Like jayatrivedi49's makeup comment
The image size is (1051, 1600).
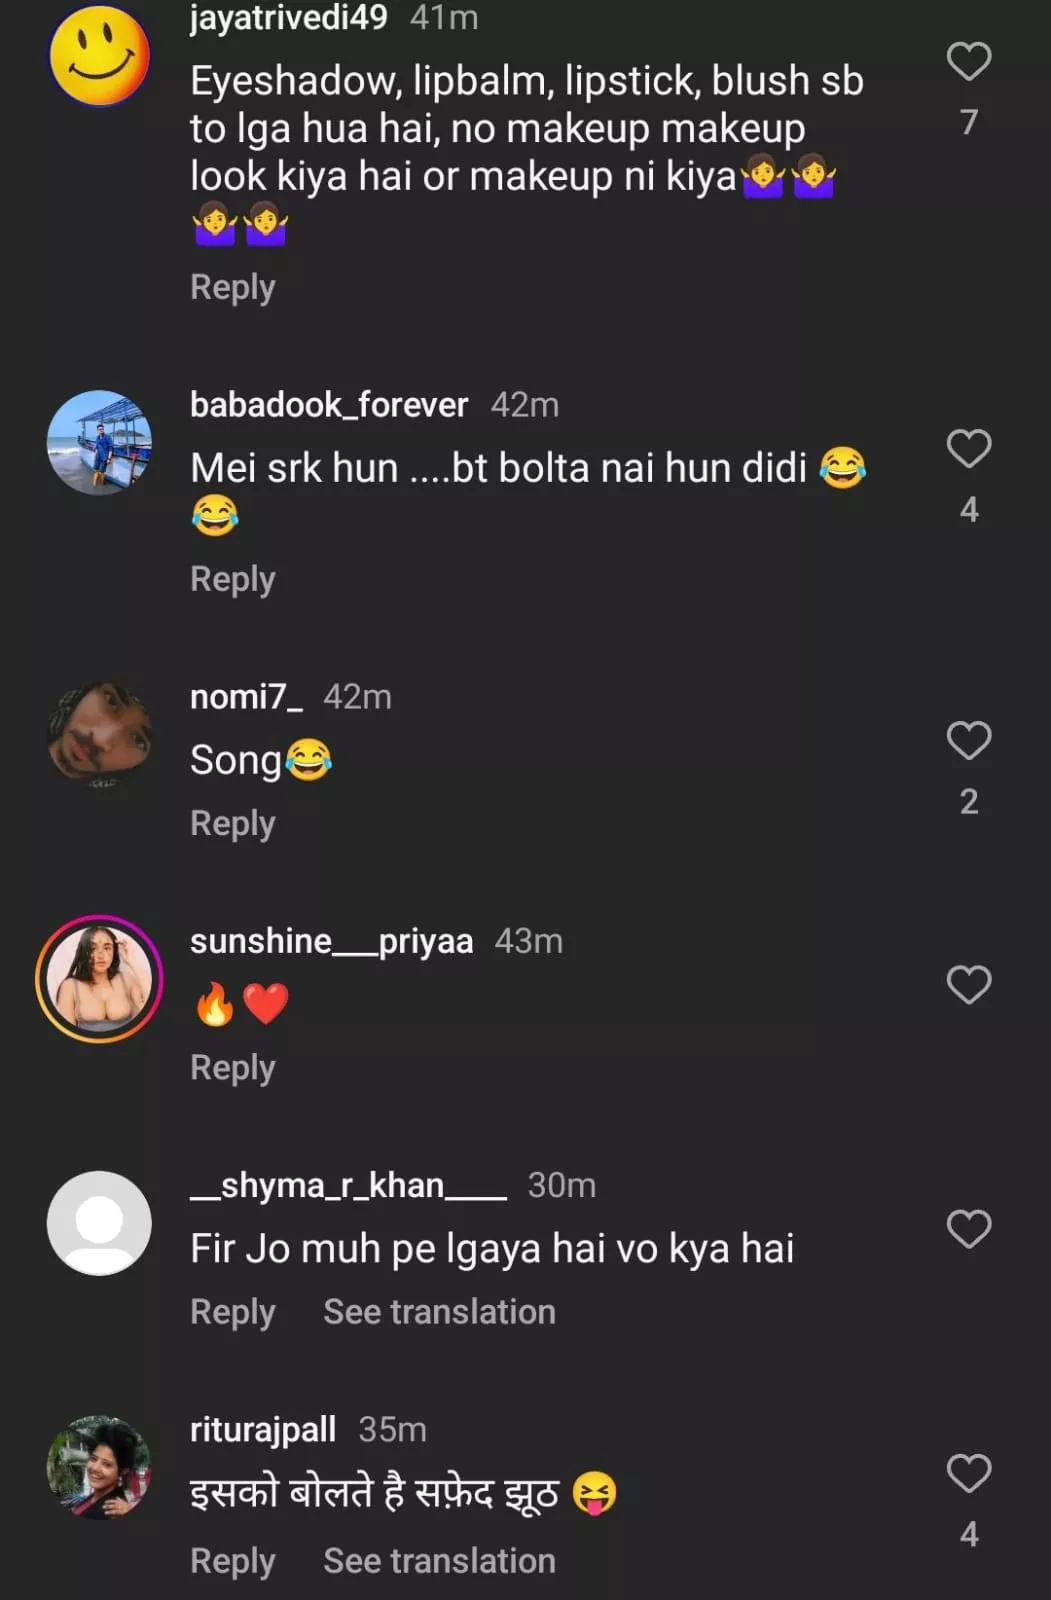tap(968, 62)
